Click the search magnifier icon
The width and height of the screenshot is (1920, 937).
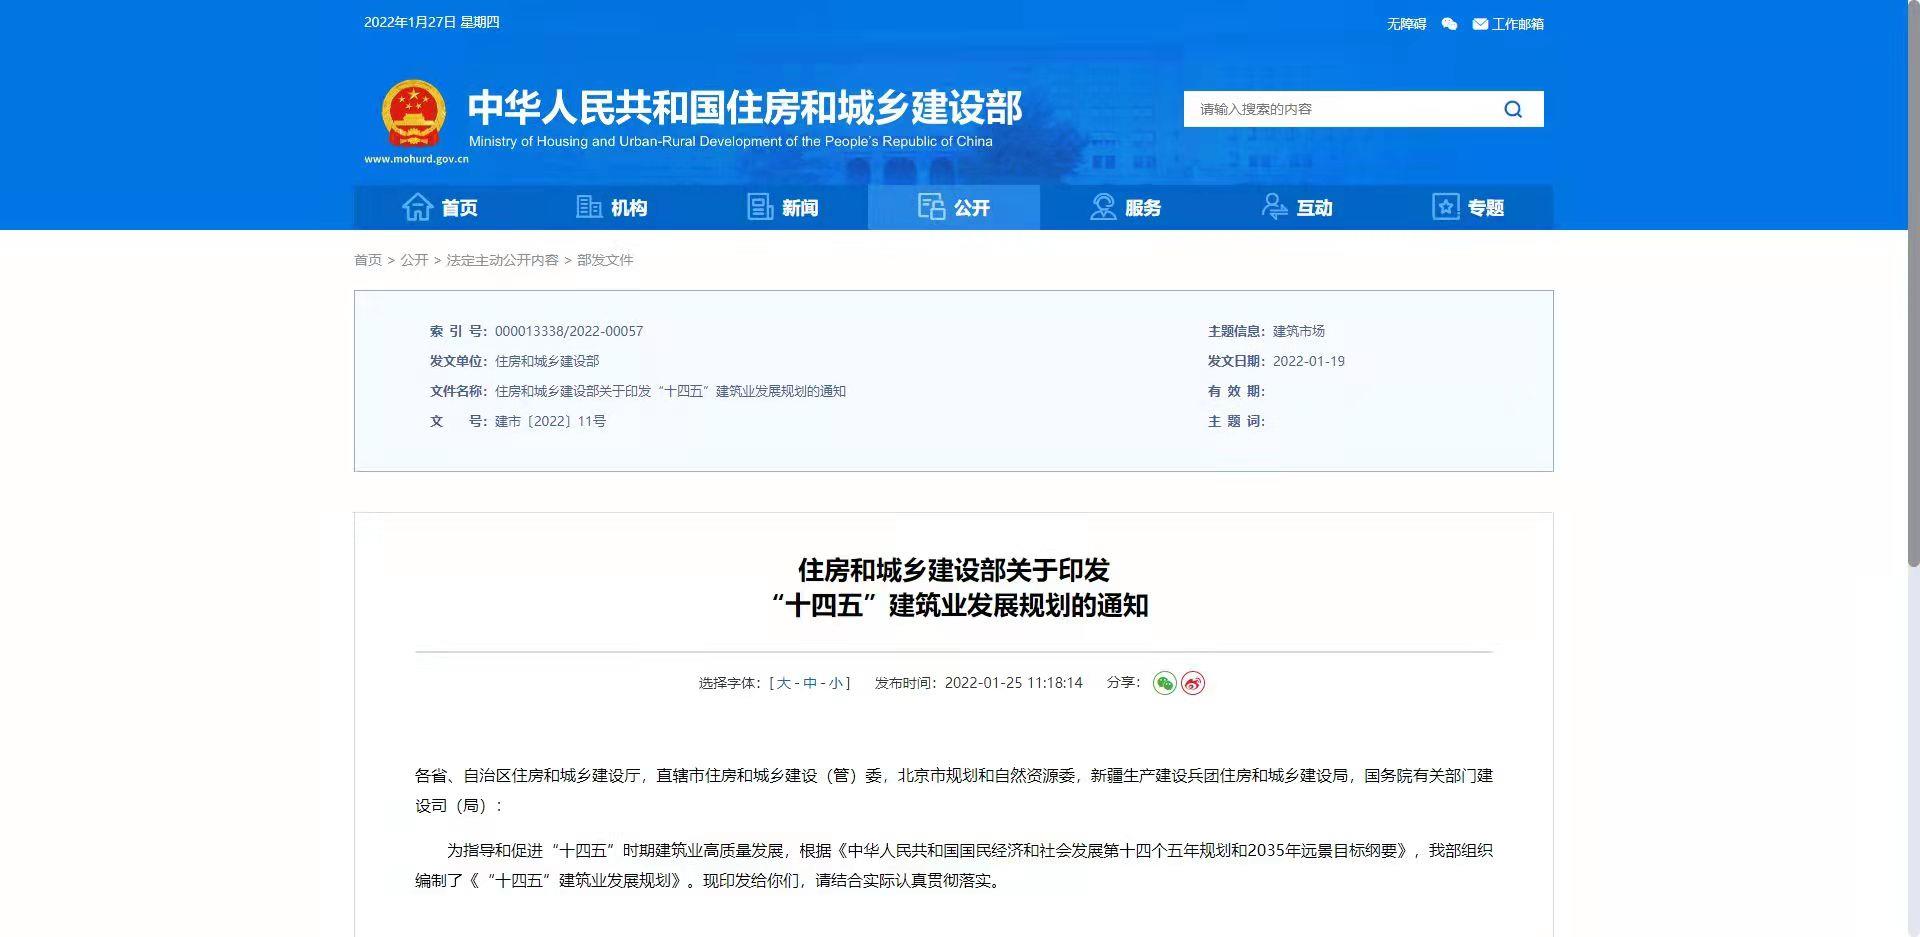[1512, 109]
